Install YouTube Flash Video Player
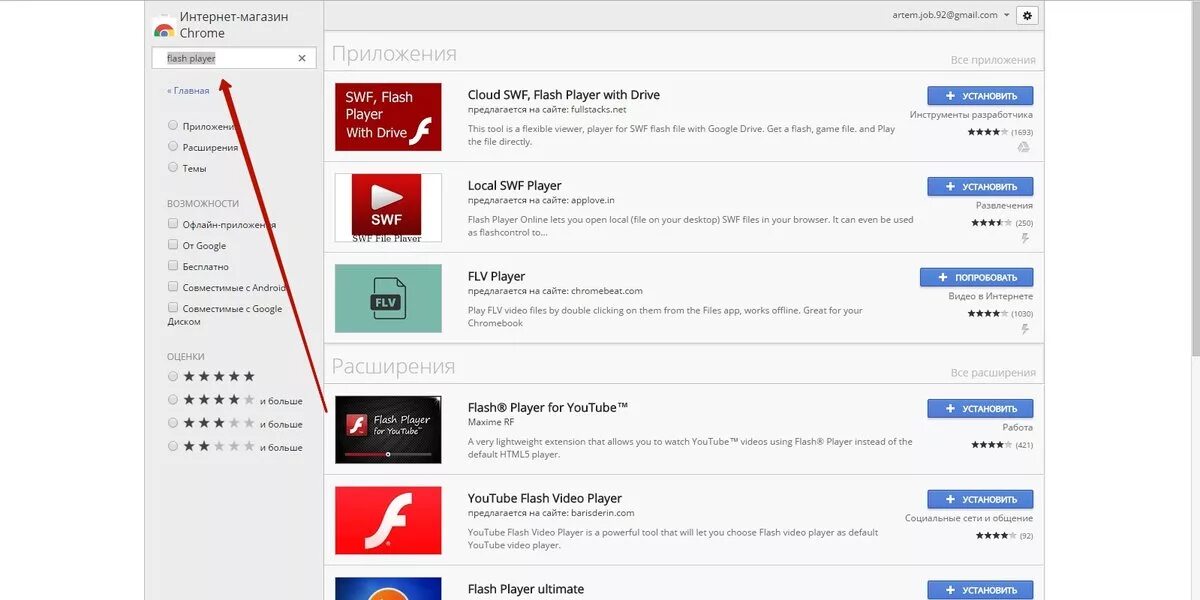This screenshot has height=600, width=1200. coord(980,499)
